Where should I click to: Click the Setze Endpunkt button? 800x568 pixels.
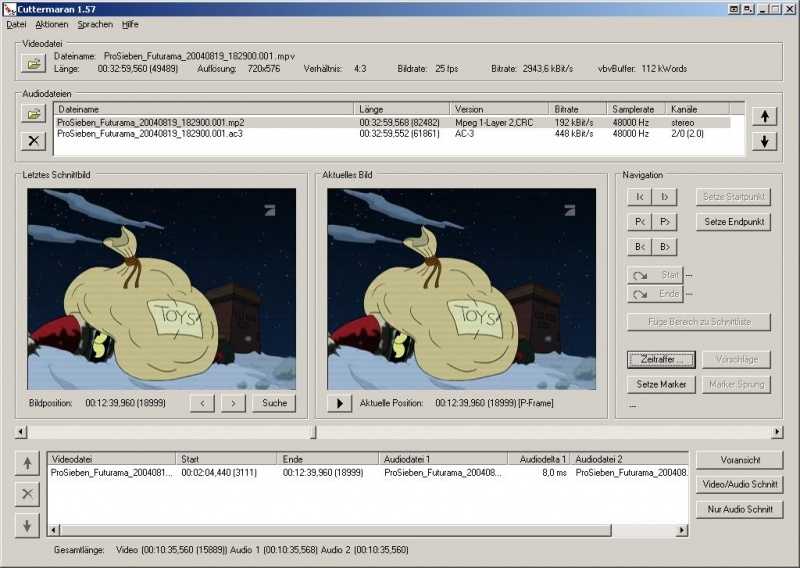734,222
